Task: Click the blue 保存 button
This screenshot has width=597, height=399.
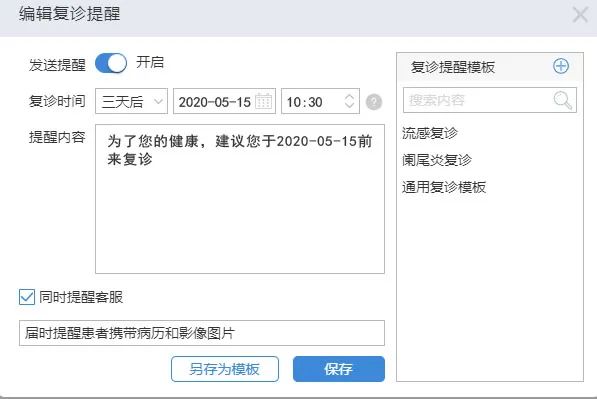Action: tap(339, 369)
